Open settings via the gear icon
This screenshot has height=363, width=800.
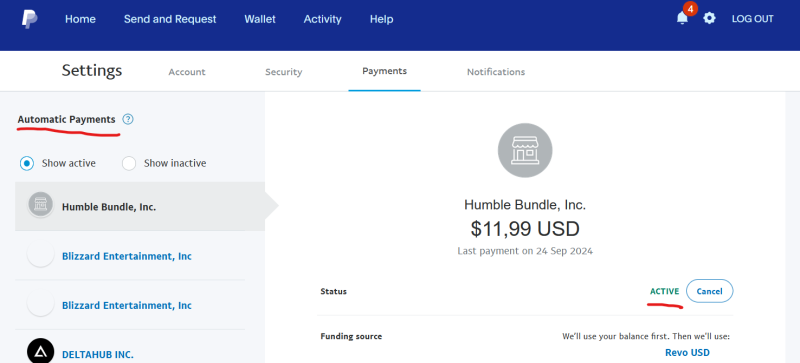[709, 18]
